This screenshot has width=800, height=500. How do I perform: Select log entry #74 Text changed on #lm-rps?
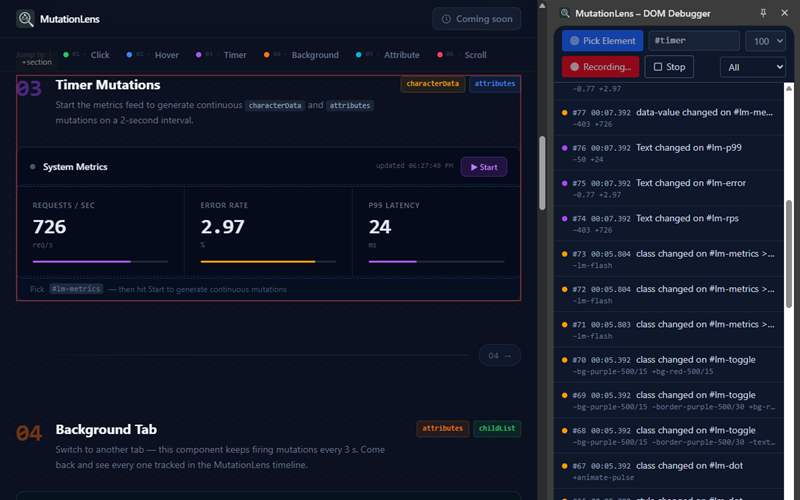669,223
